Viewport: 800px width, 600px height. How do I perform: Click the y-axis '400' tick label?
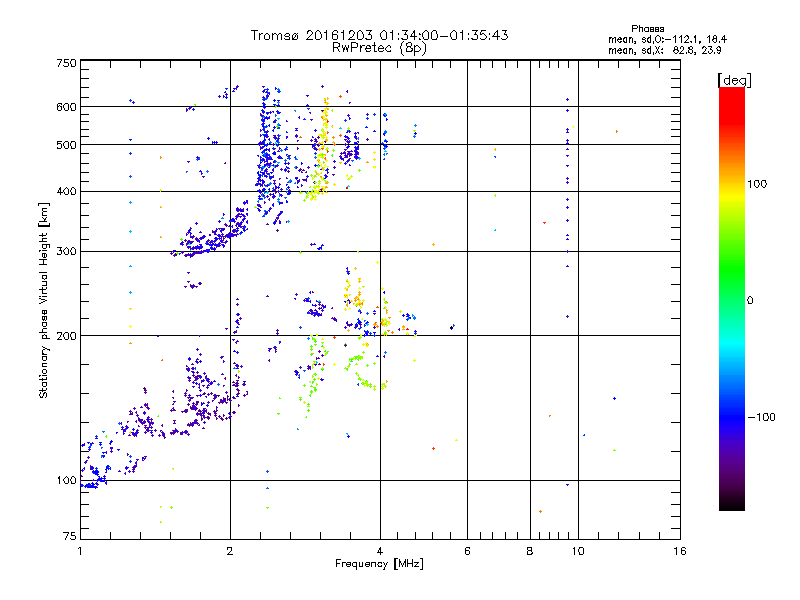(x=66, y=191)
